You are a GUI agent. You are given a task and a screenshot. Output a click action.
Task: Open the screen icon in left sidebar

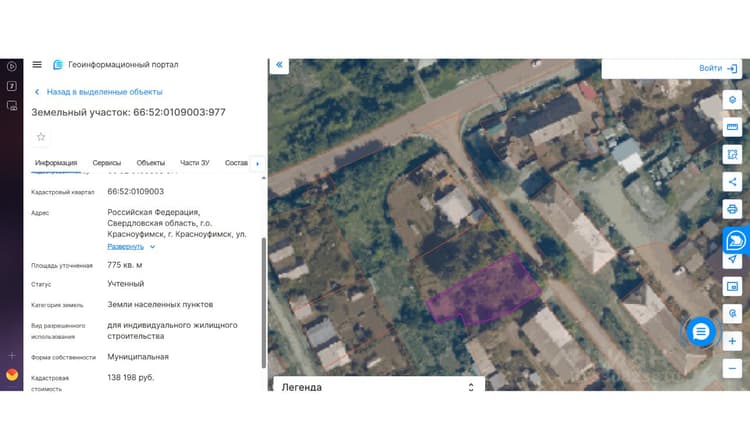tap(12, 106)
